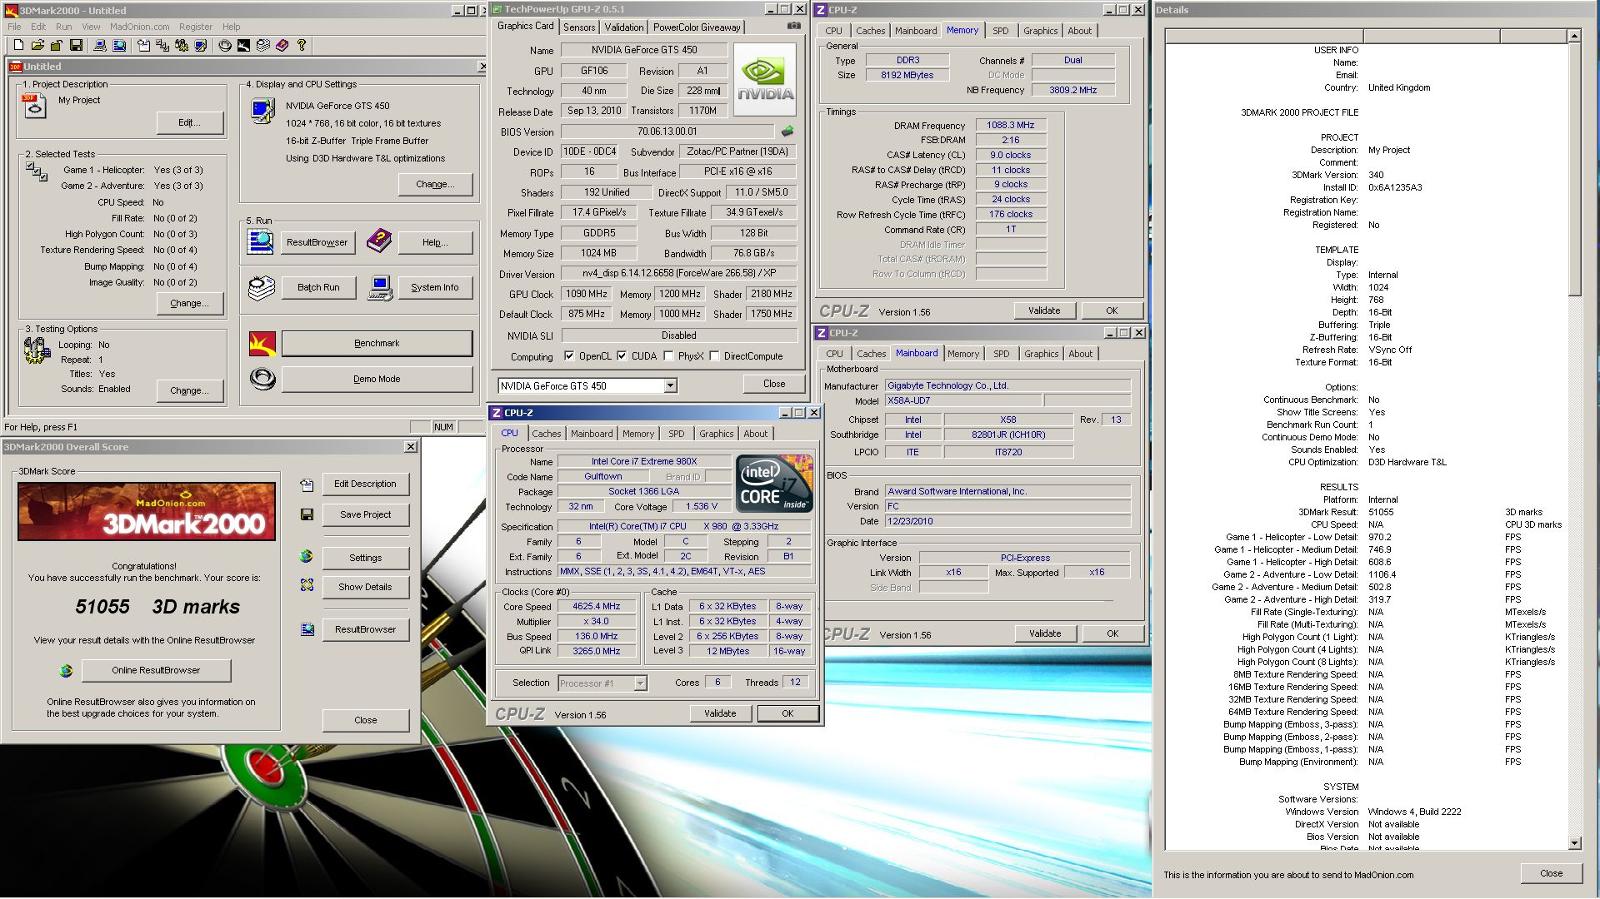This screenshot has width=1600, height=899.
Task: Click the Edit Description icon in 3DMark2000 toolbar
Action: tap(144, 45)
